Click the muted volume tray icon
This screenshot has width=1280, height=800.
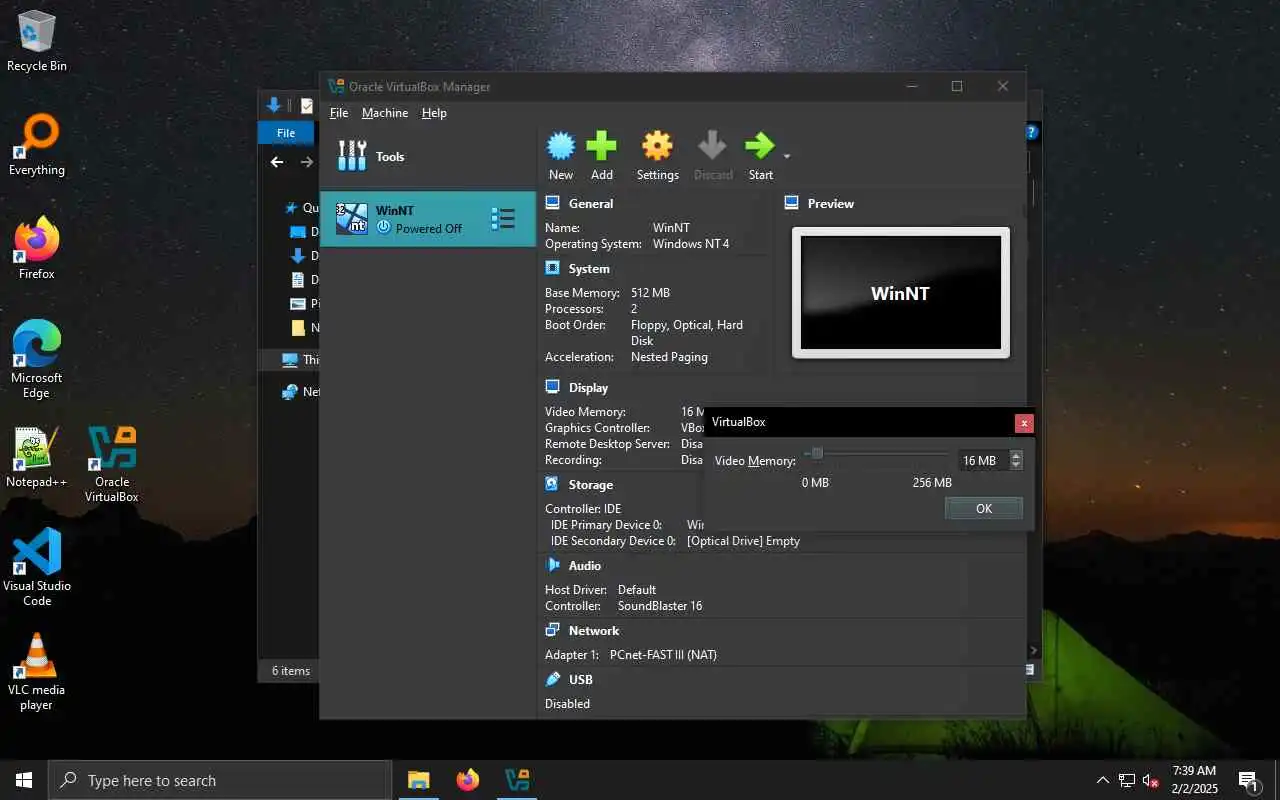point(1151,780)
